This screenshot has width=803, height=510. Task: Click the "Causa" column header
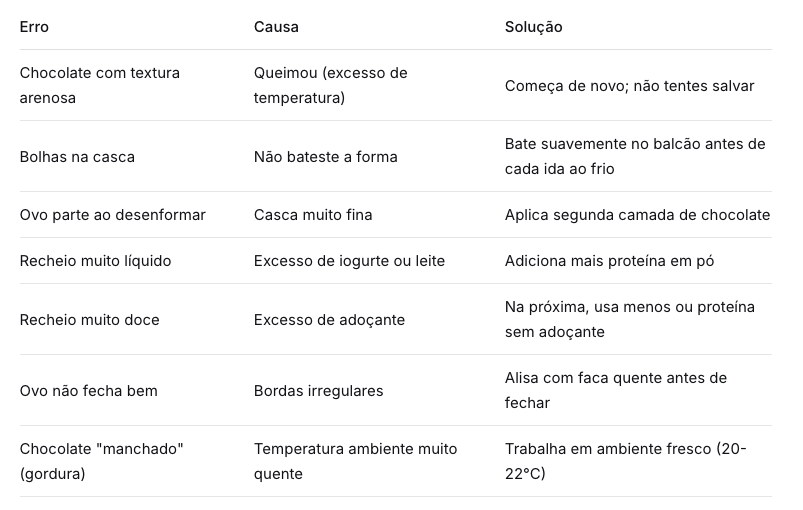(276, 27)
